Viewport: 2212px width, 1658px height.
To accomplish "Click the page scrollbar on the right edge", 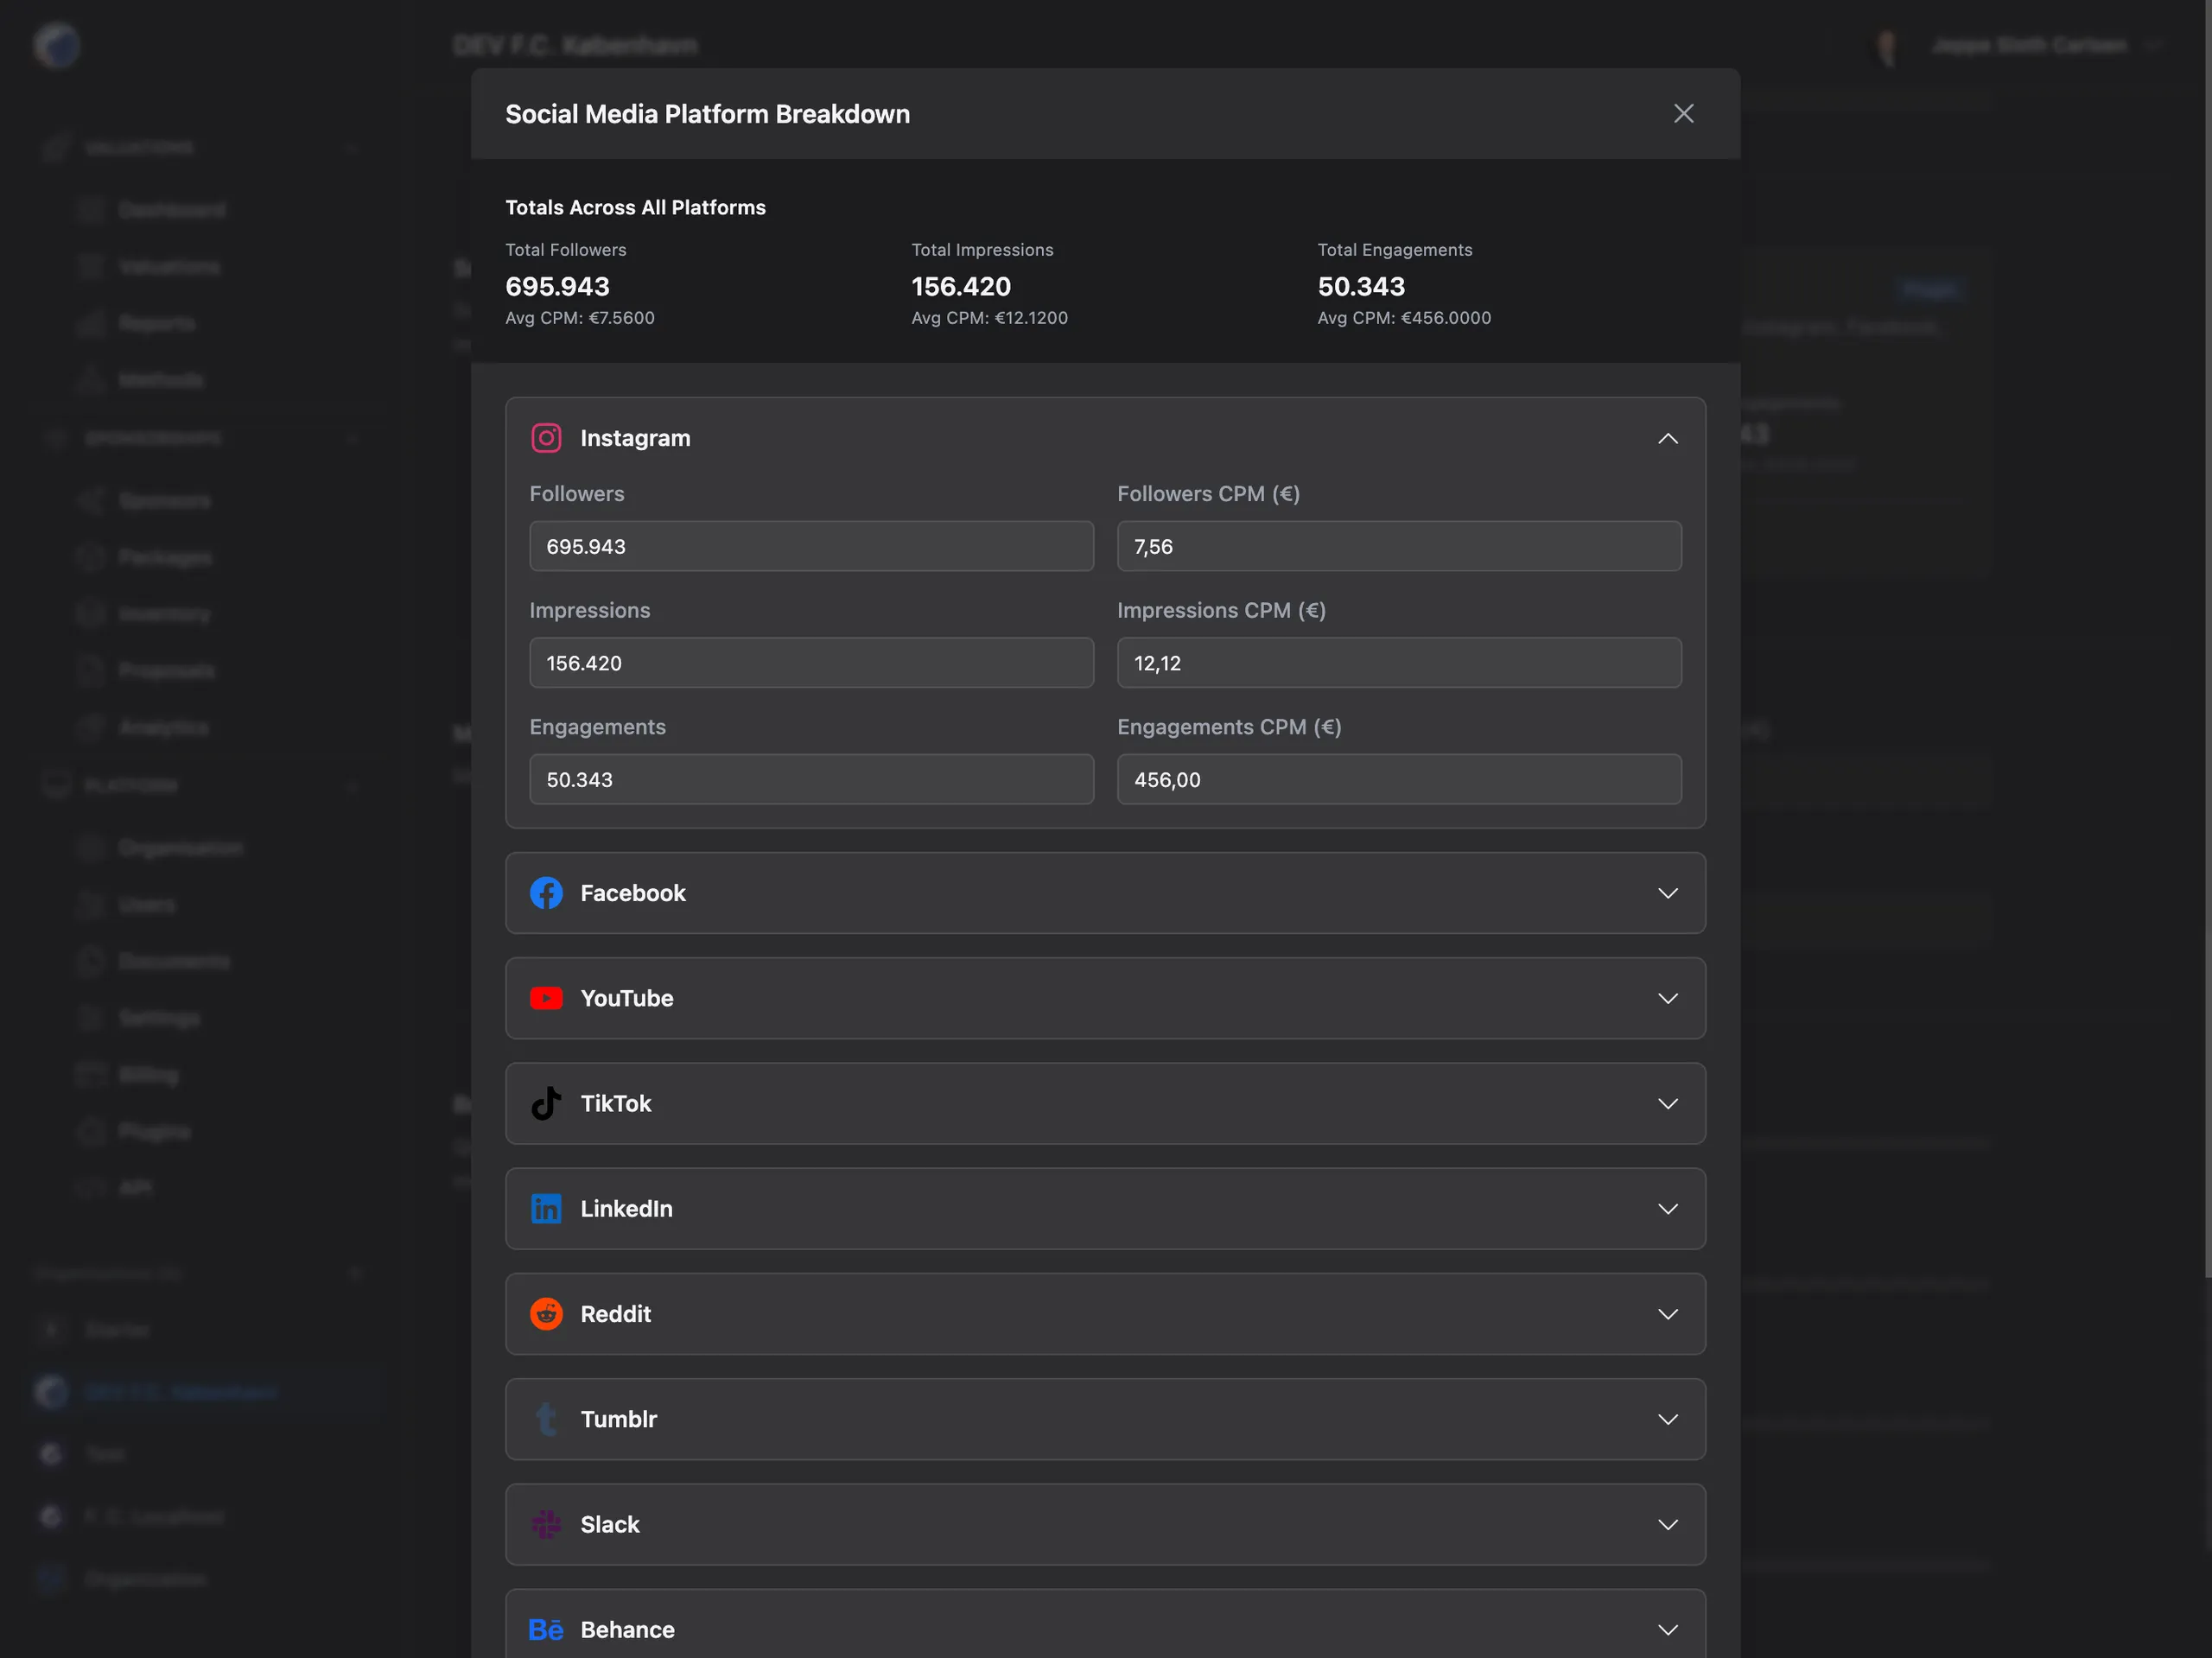I will 2207,640.
